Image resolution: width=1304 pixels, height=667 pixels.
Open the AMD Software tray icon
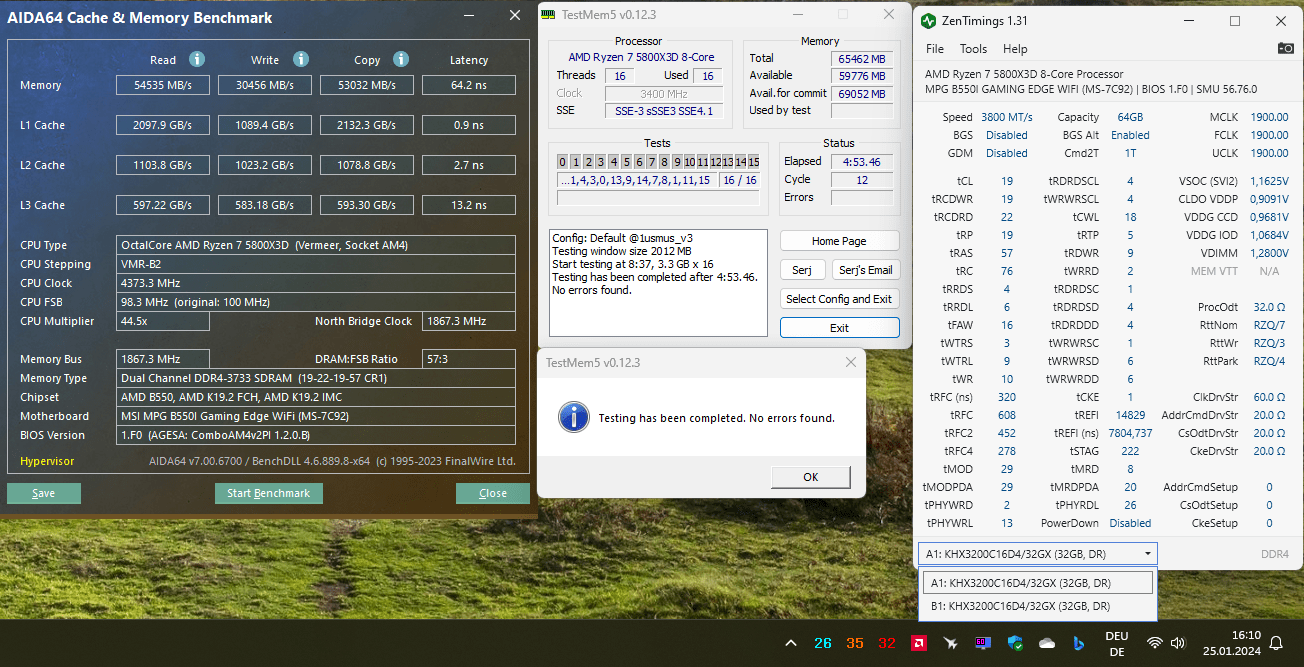tap(919, 643)
